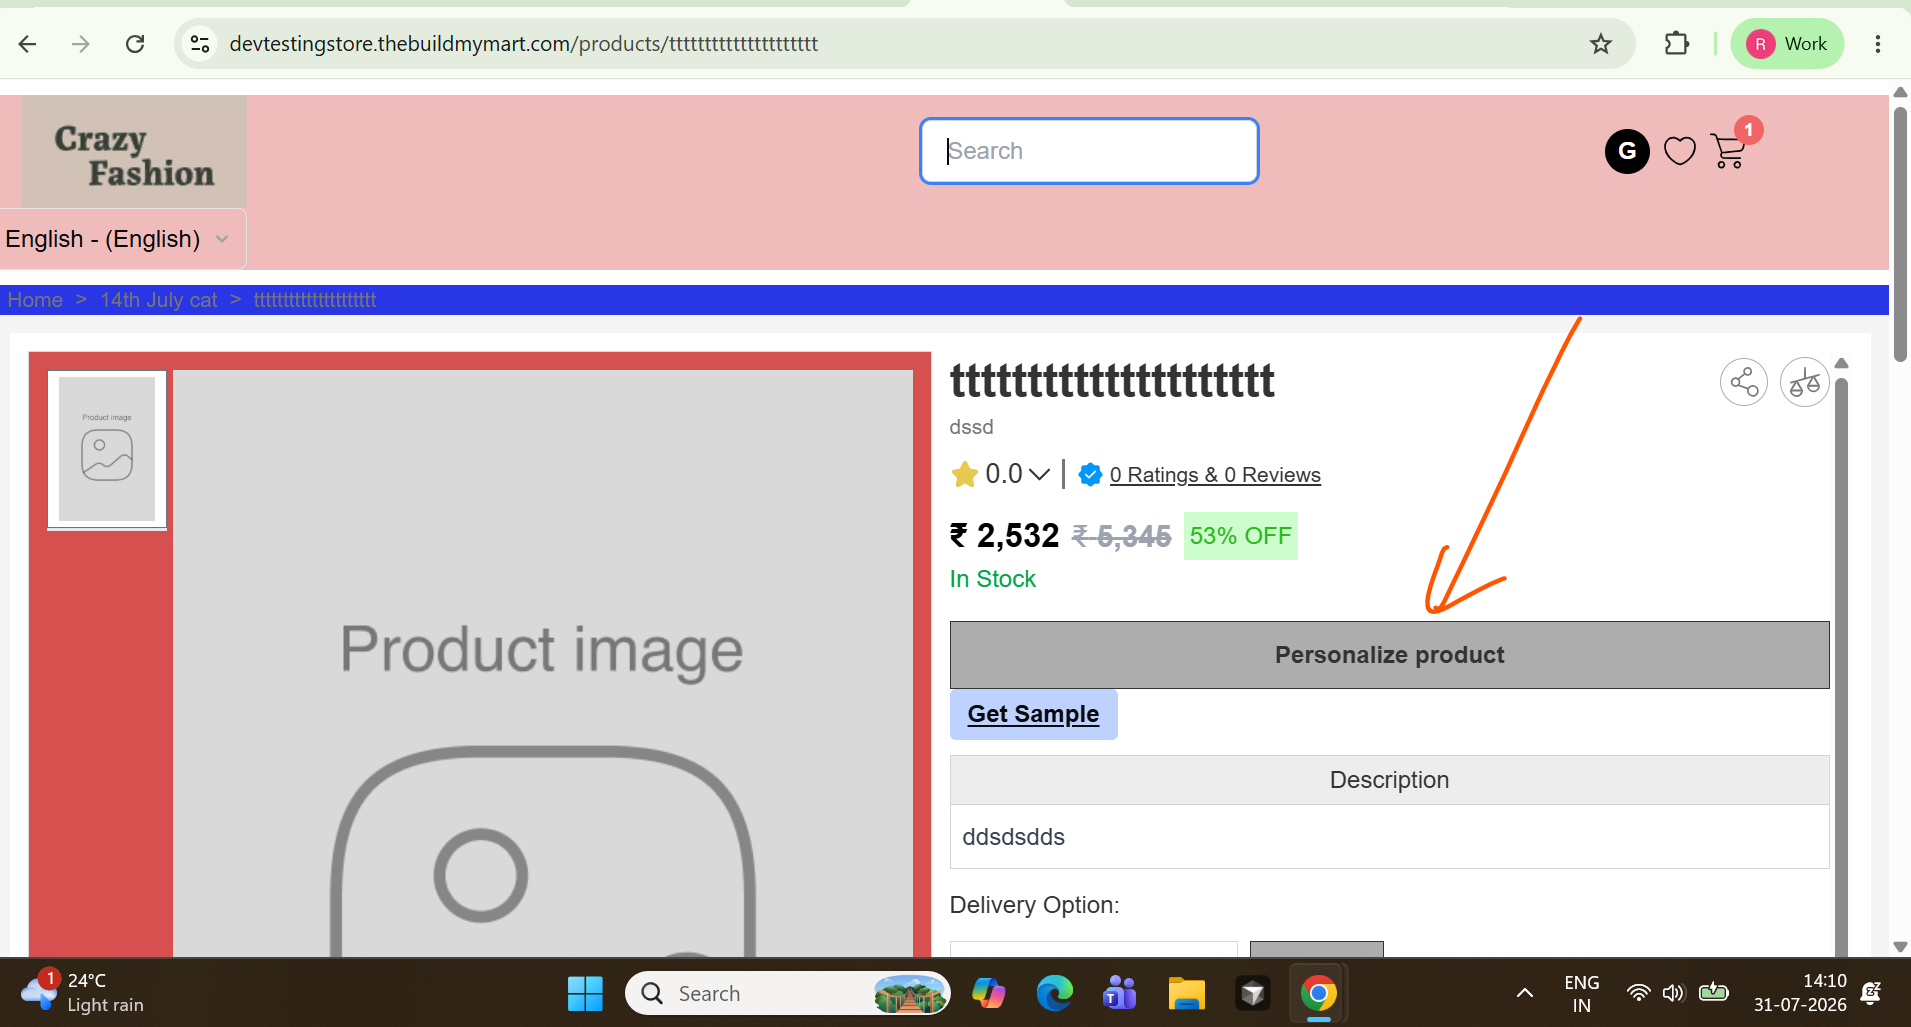This screenshot has width=1911, height=1027.
Task: Open the notification bell in tray
Action: pos(1871,993)
